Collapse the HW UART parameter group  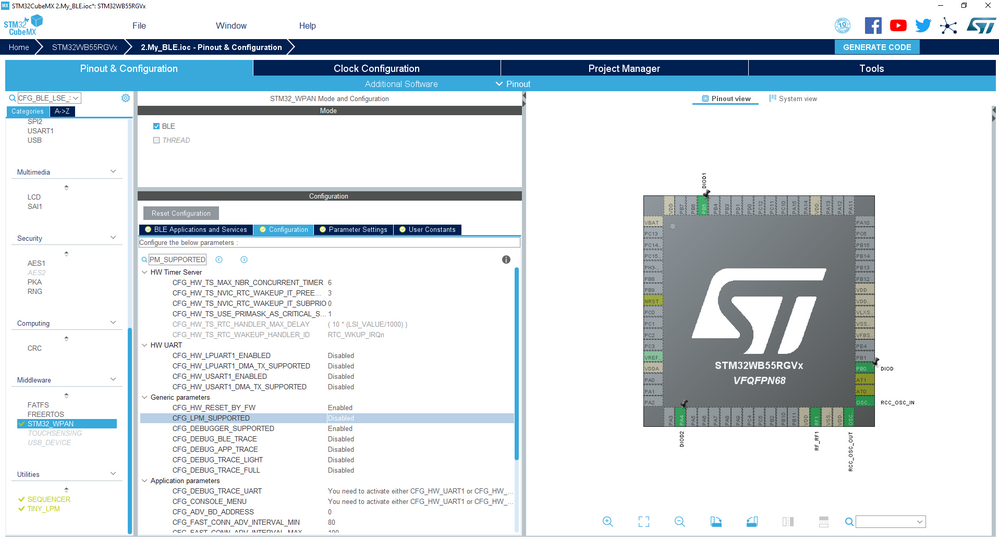click(x=145, y=345)
